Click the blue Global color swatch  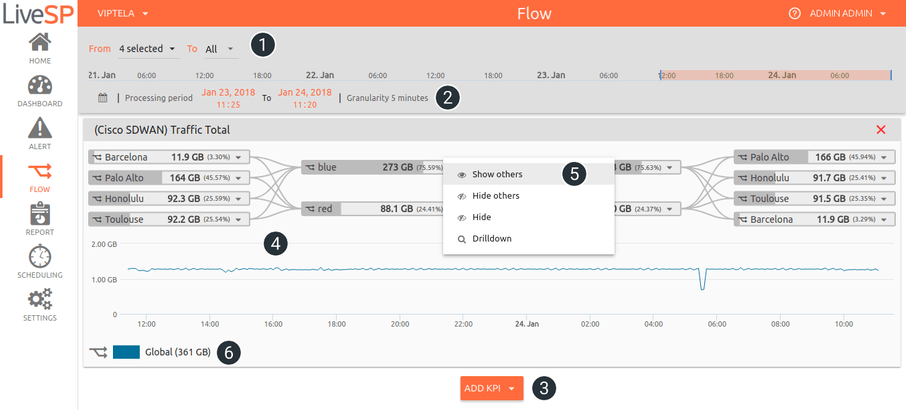point(126,352)
